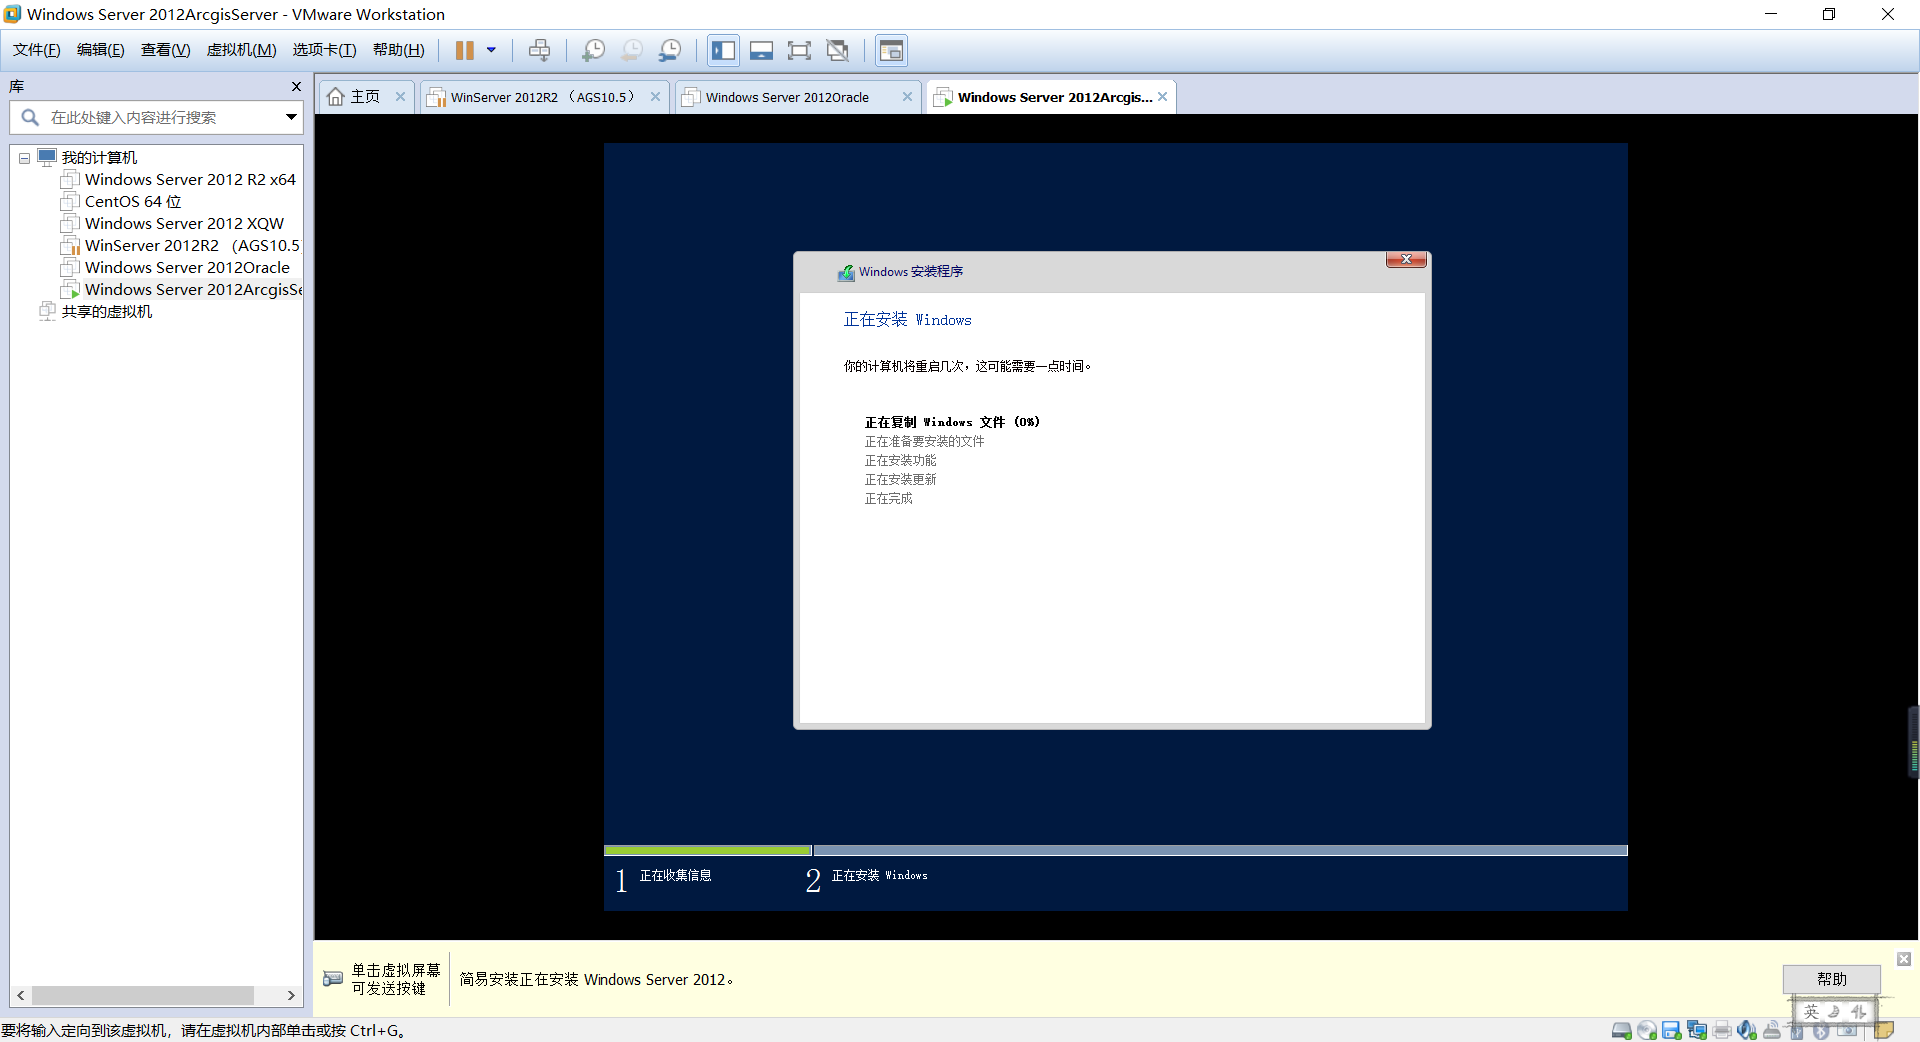The width and height of the screenshot is (1920, 1042).
Task: Click the 正在复制 Windows 文件 (0%) status
Action: tap(952, 422)
